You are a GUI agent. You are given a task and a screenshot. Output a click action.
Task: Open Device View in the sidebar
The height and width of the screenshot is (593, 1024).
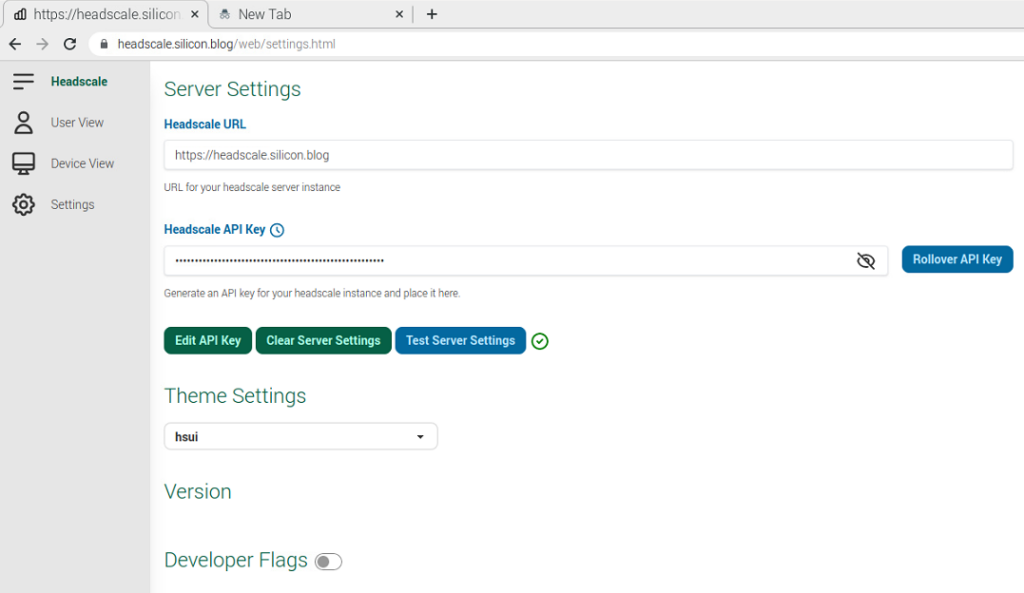point(82,163)
